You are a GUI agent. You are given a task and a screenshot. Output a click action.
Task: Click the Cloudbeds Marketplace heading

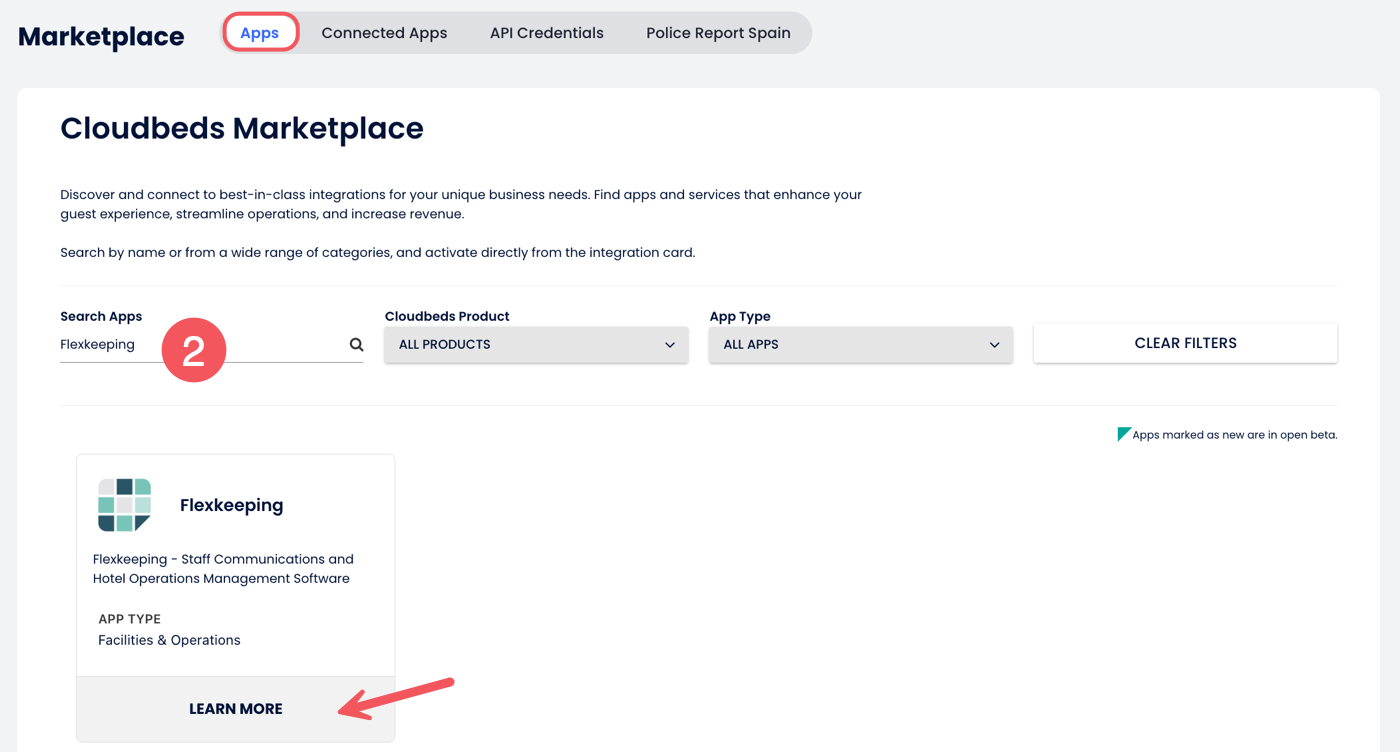click(242, 128)
